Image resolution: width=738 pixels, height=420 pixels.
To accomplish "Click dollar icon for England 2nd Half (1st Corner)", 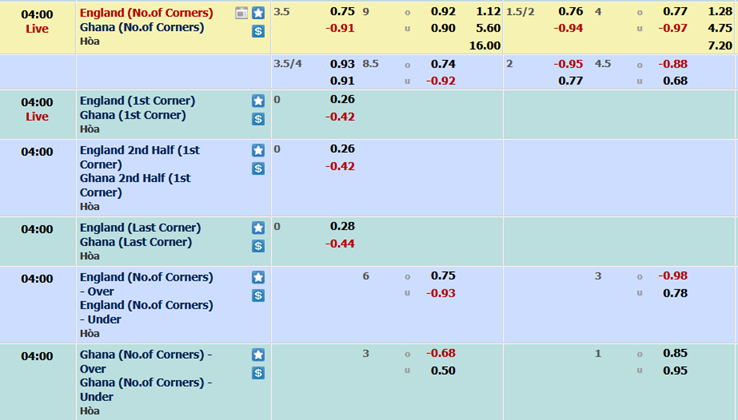I will [x=258, y=168].
